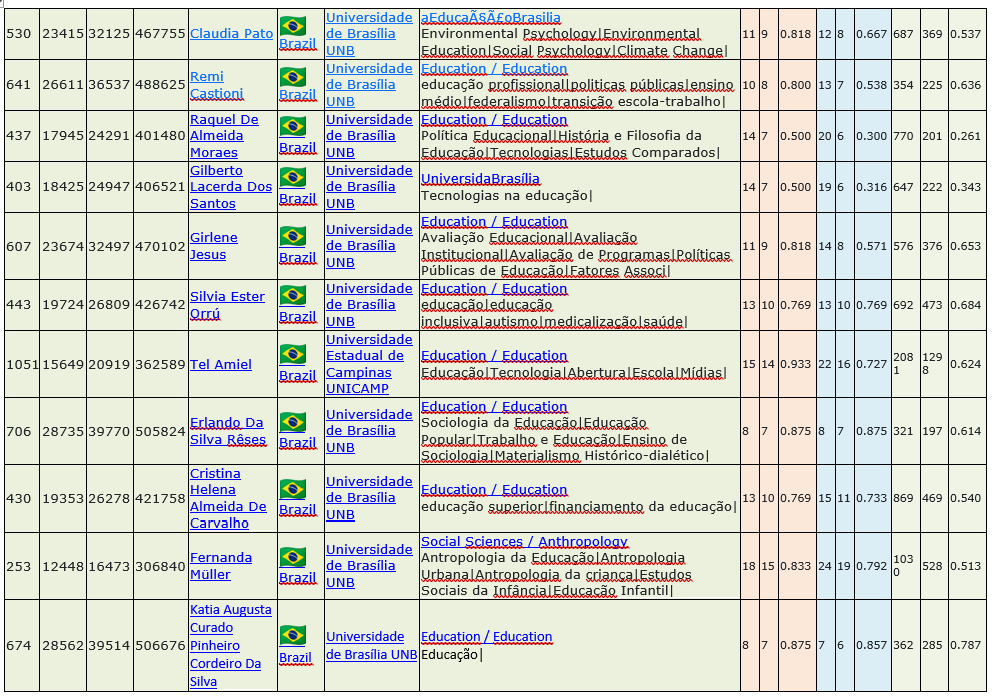This screenshot has width=996, height=700.
Task: Click the Brazil flag in Silvia Ester Orrú's row
Action: pyautogui.click(x=293, y=295)
